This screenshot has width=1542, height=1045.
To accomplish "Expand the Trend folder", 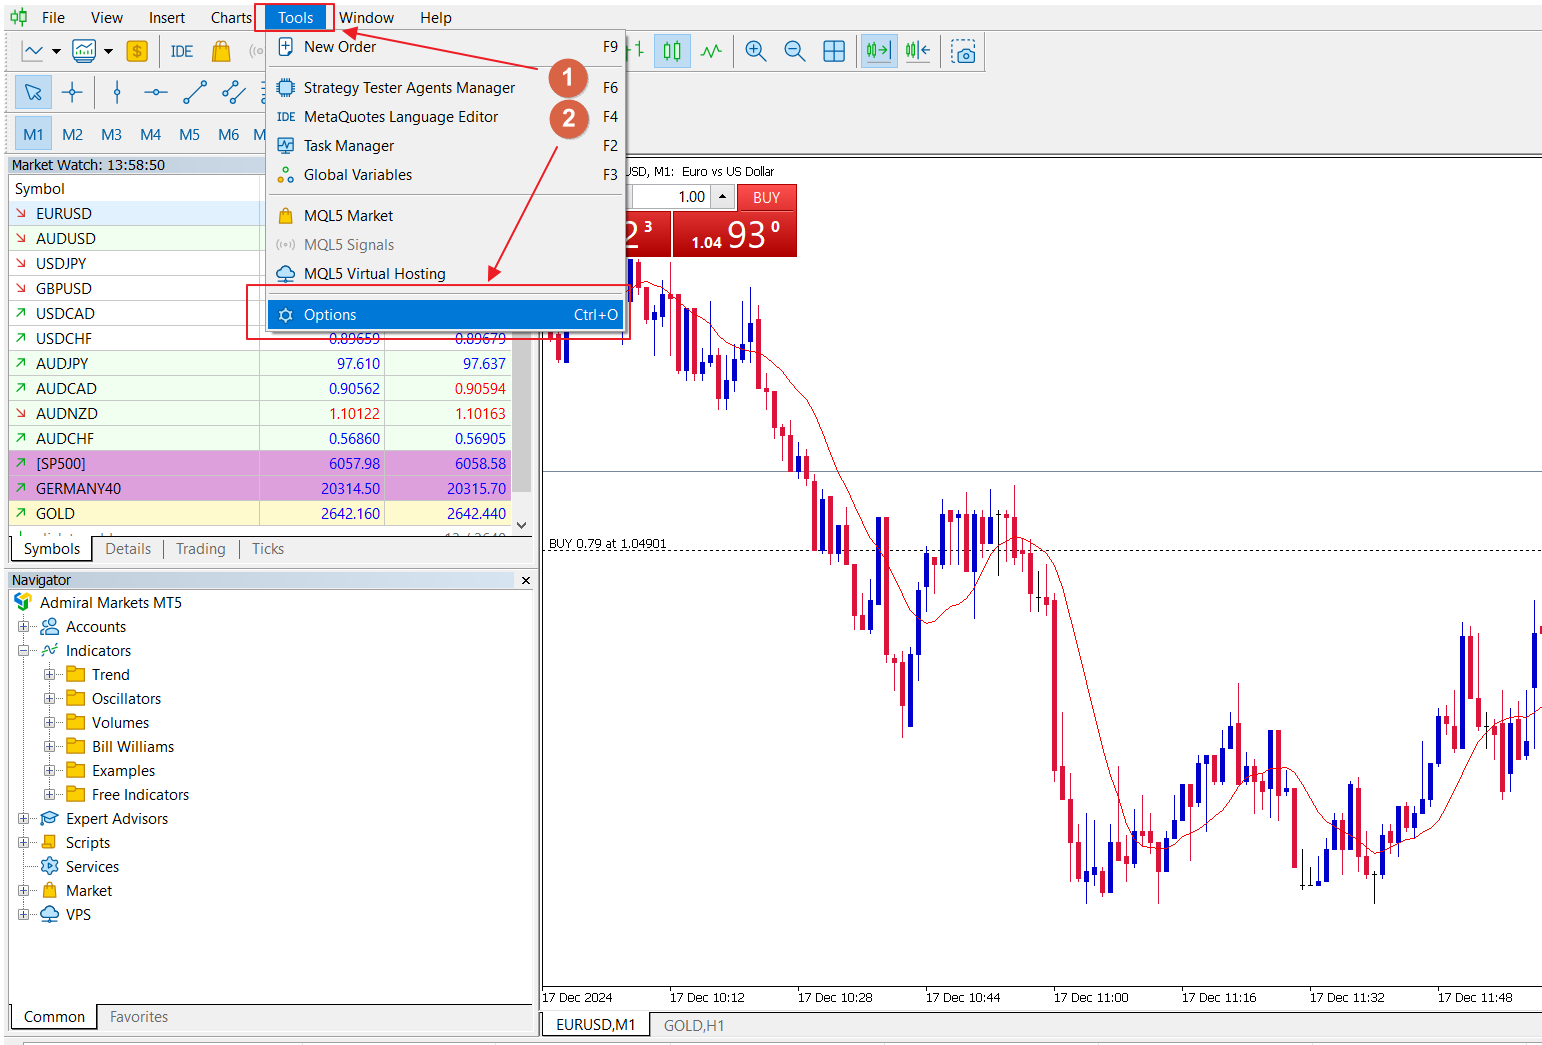I will point(49,675).
